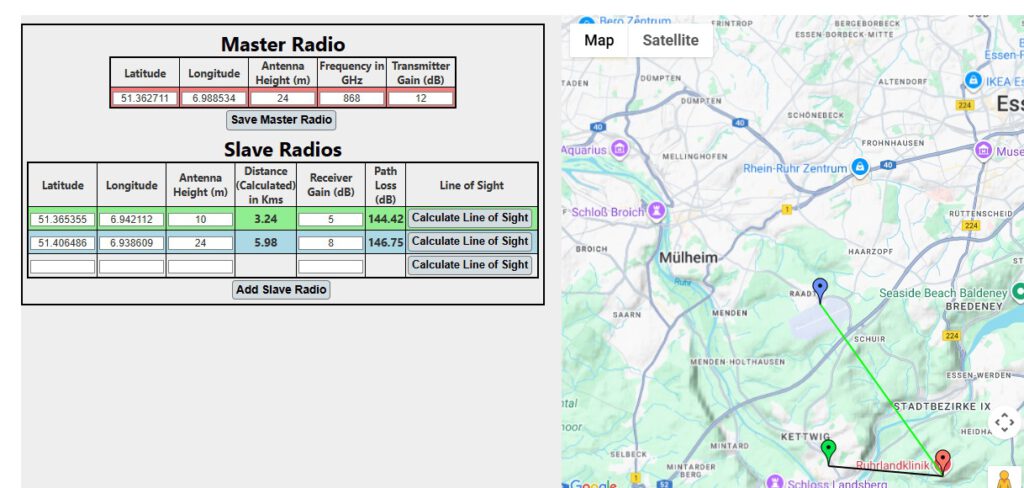The image size is (1024, 488).
Task: Click the master Frequency in GHz field
Action: tap(351, 98)
